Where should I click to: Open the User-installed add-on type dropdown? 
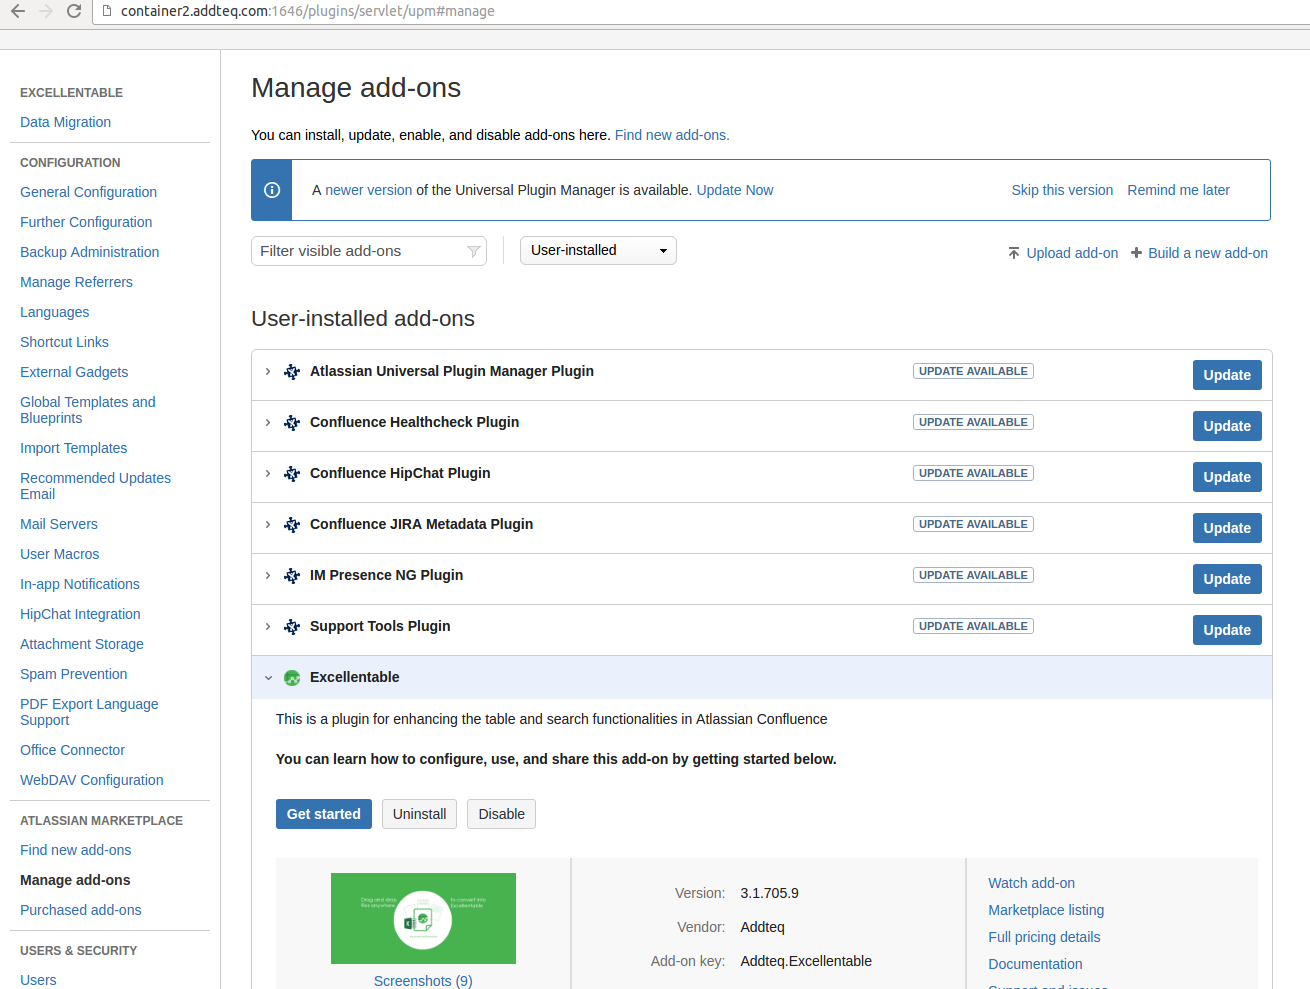click(598, 250)
